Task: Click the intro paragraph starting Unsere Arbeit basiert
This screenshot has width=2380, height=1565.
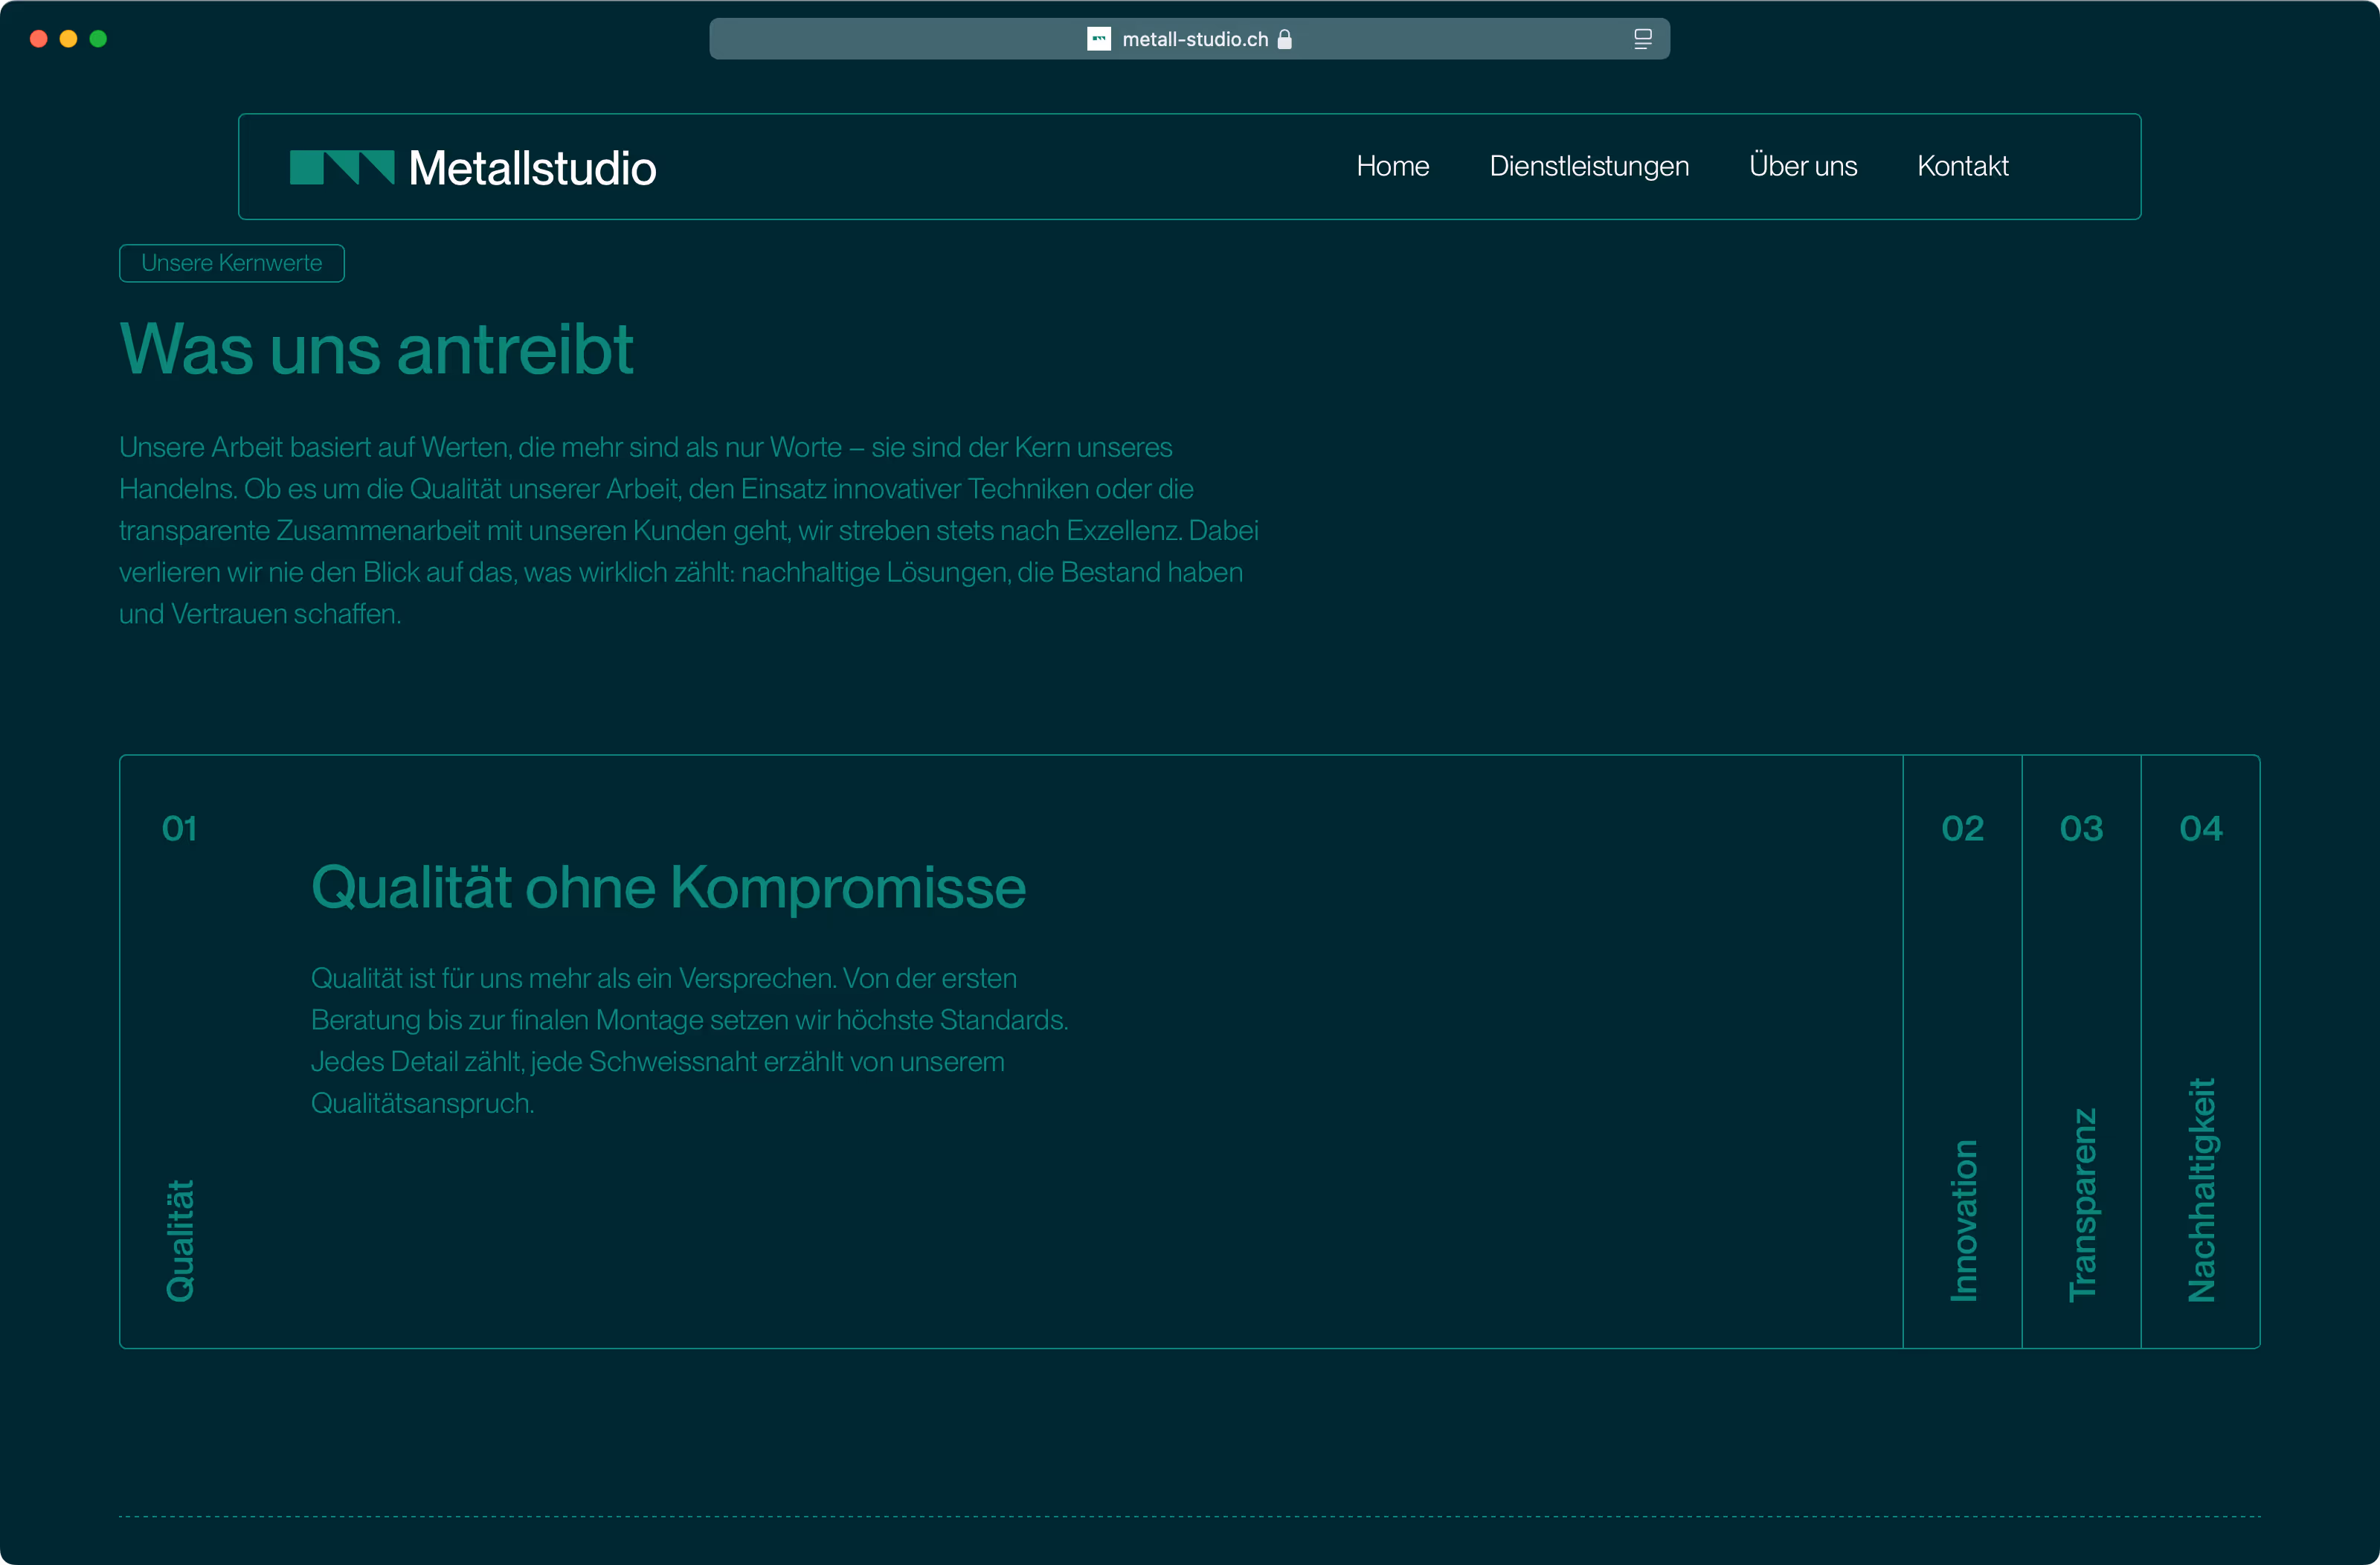Action: coord(689,530)
